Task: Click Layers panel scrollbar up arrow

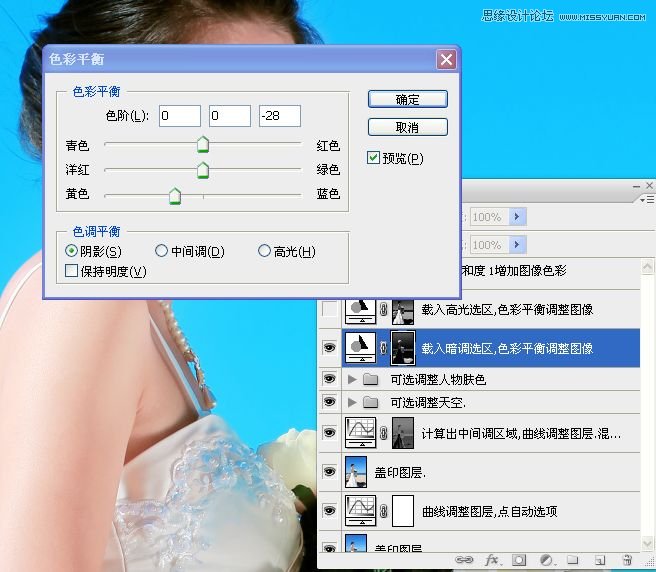Action: (x=647, y=267)
